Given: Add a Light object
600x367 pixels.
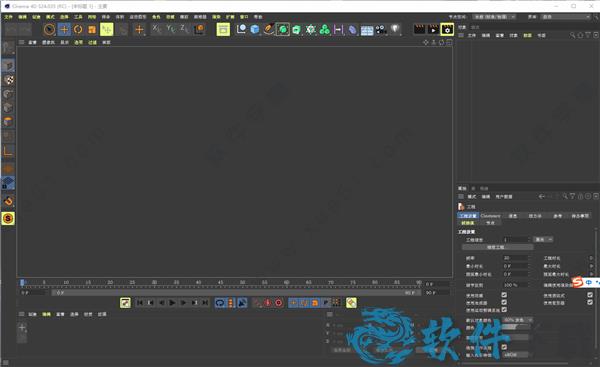Looking at the screenshot, I should [x=395, y=29].
